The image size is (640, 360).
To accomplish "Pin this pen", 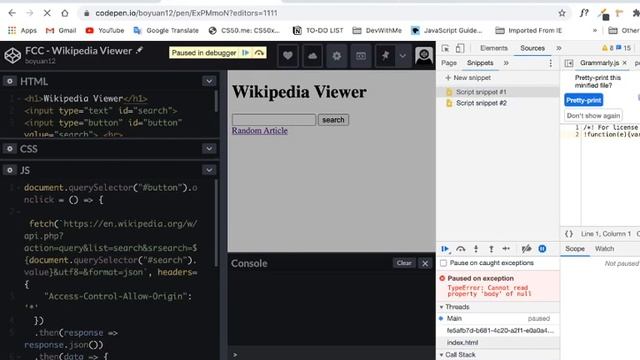I will pyautogui.click(x=385, y=56).
